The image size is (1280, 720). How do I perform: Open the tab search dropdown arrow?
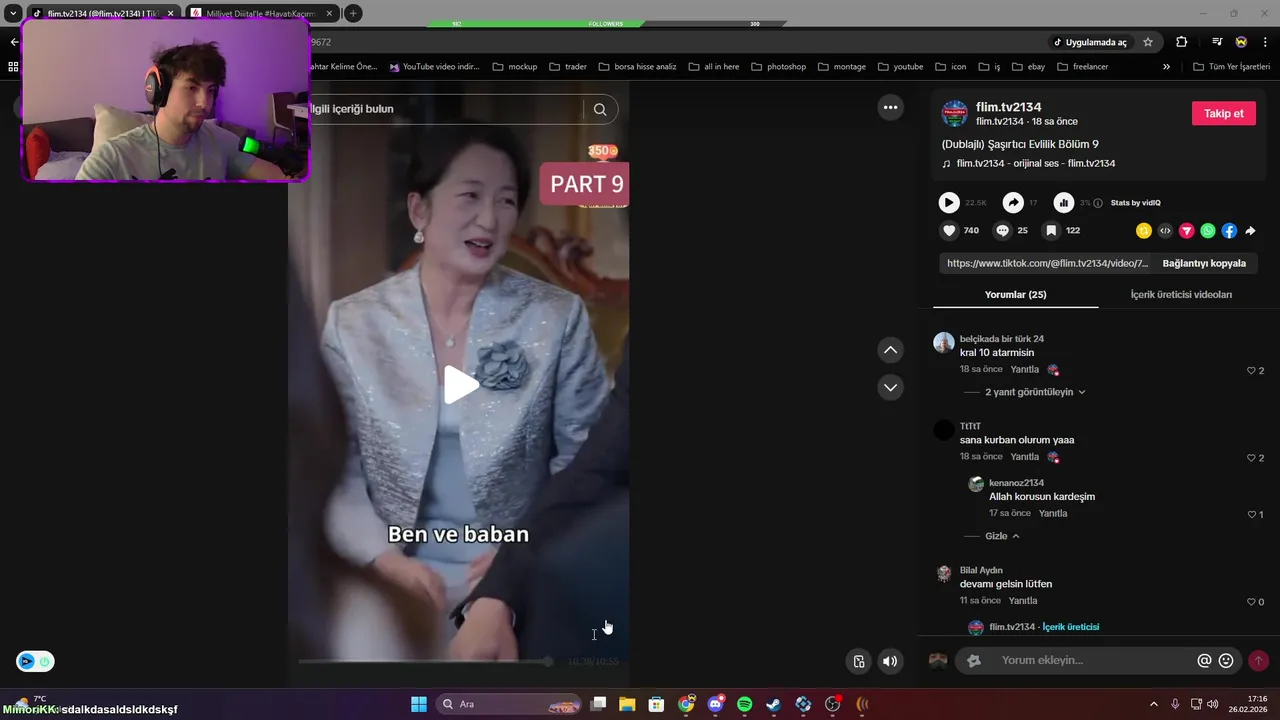tap(13, 13)
